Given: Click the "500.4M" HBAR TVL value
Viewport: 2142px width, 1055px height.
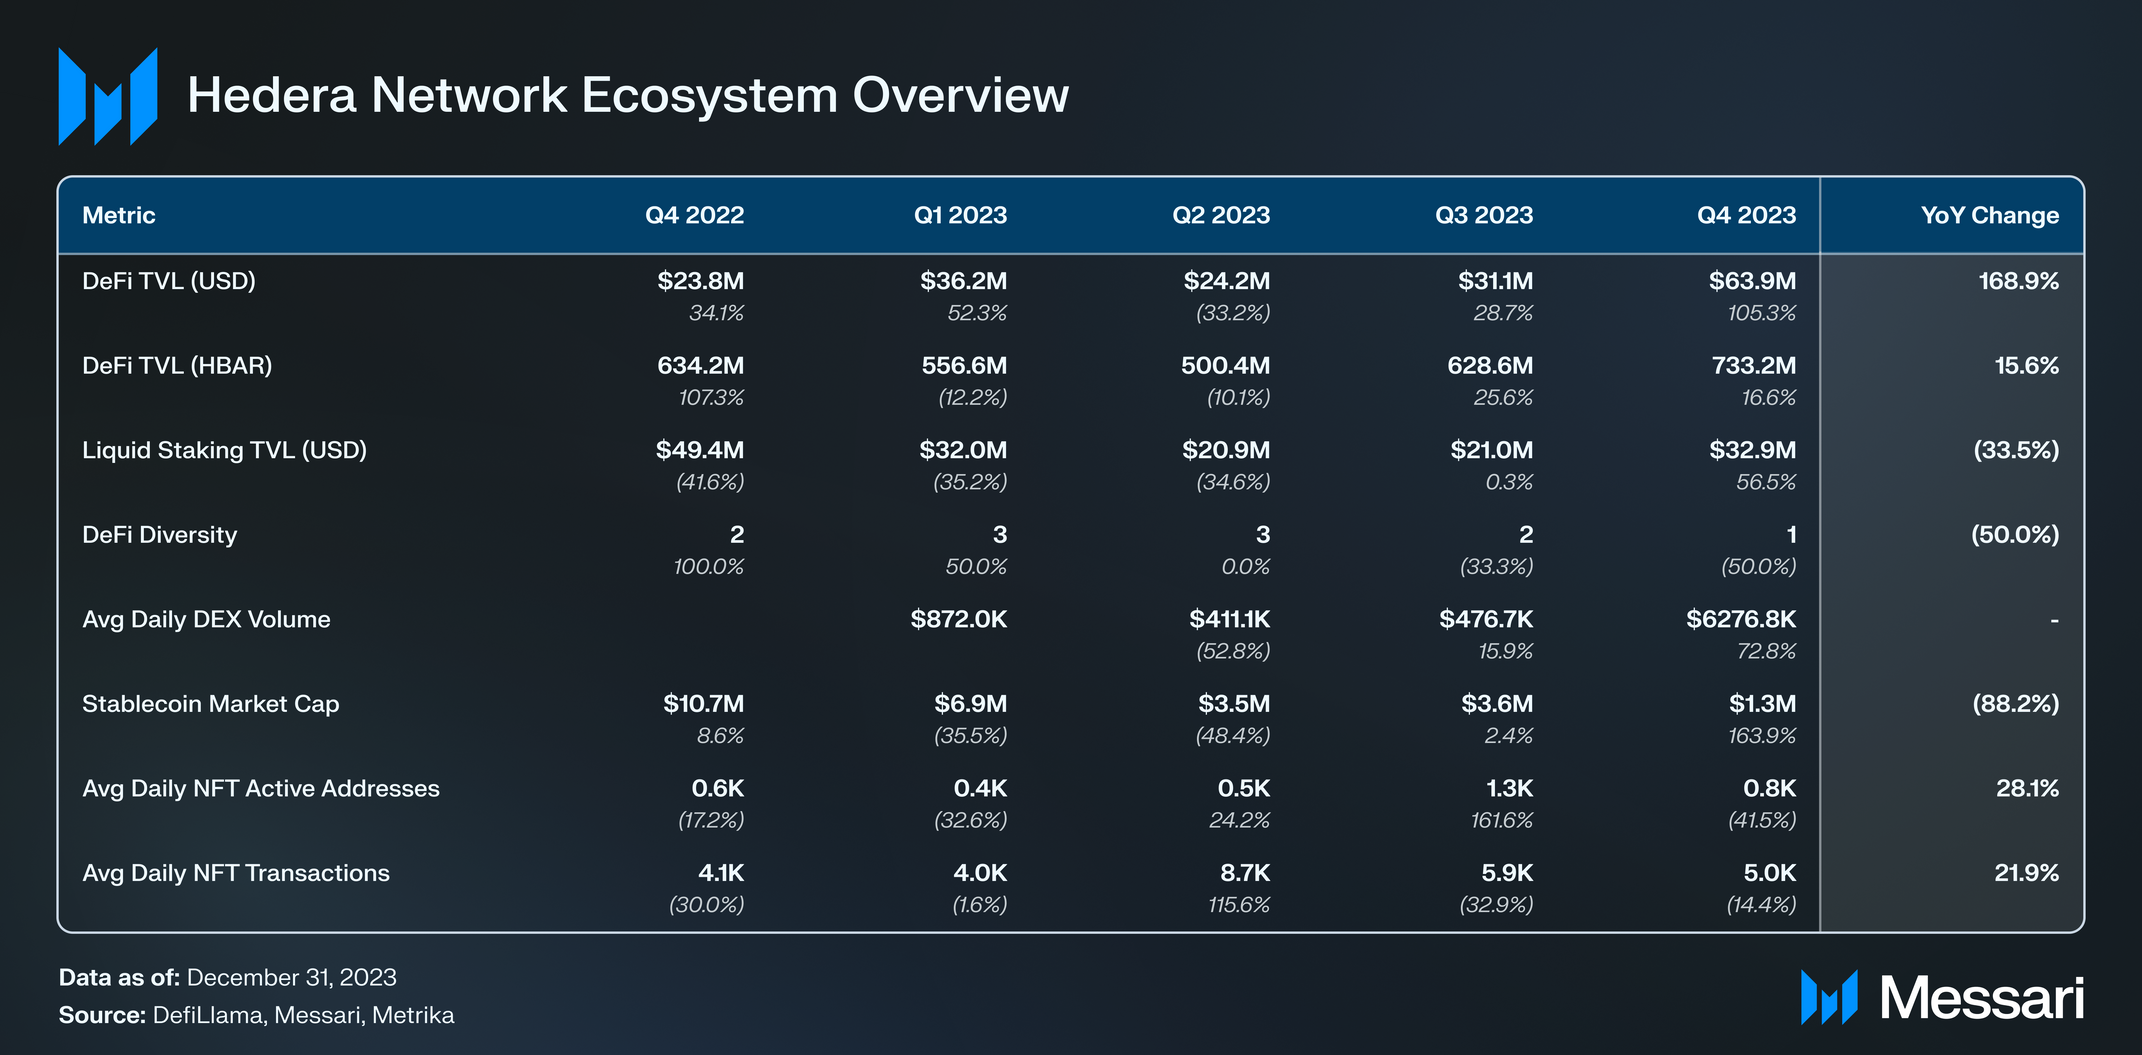Looking at the screenshot, I should pyautogui.click(x=1226, y=366).
